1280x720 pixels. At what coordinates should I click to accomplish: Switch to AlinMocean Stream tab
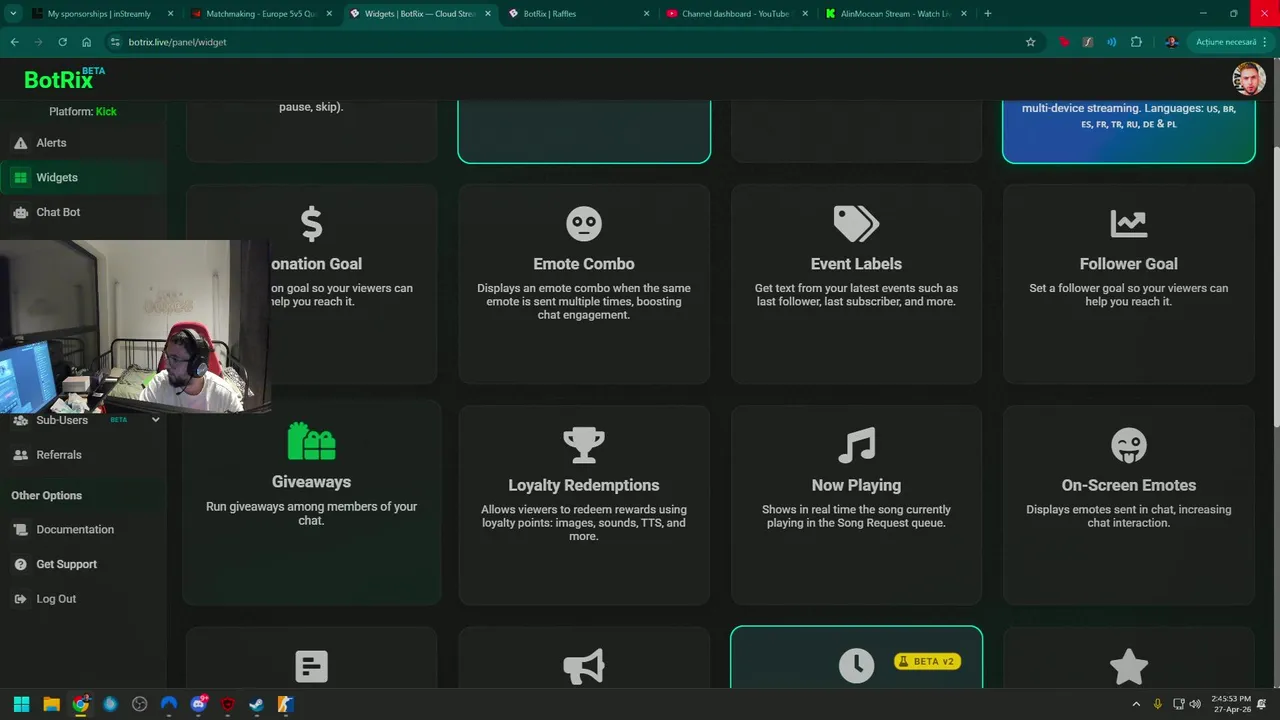pyautogui.click(x=895, y=14)
